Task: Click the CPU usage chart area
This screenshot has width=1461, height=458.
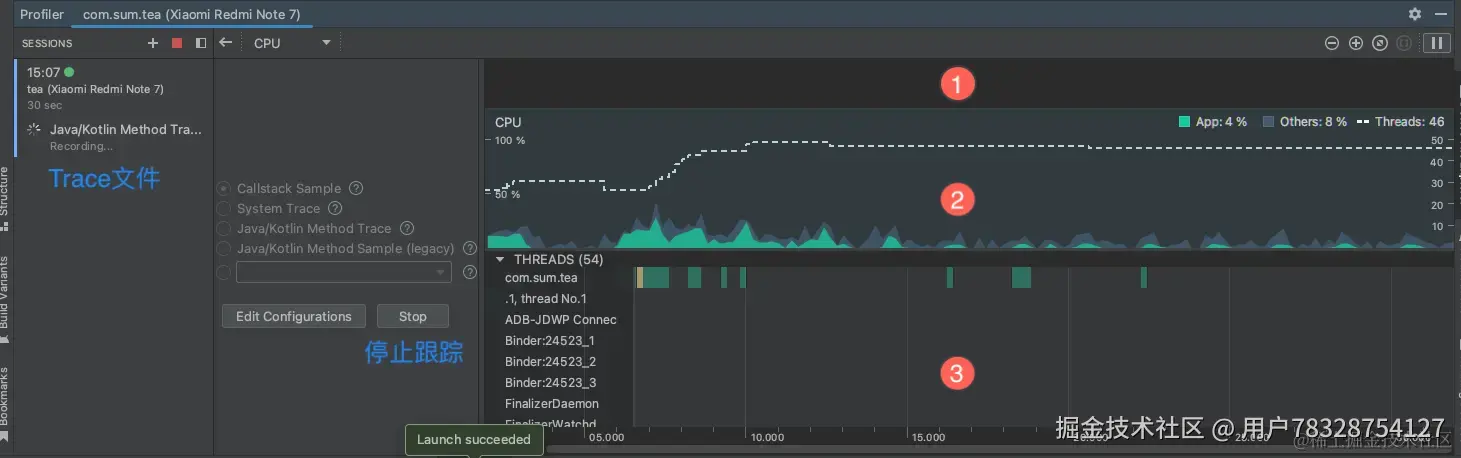Action: click(969, 180)
